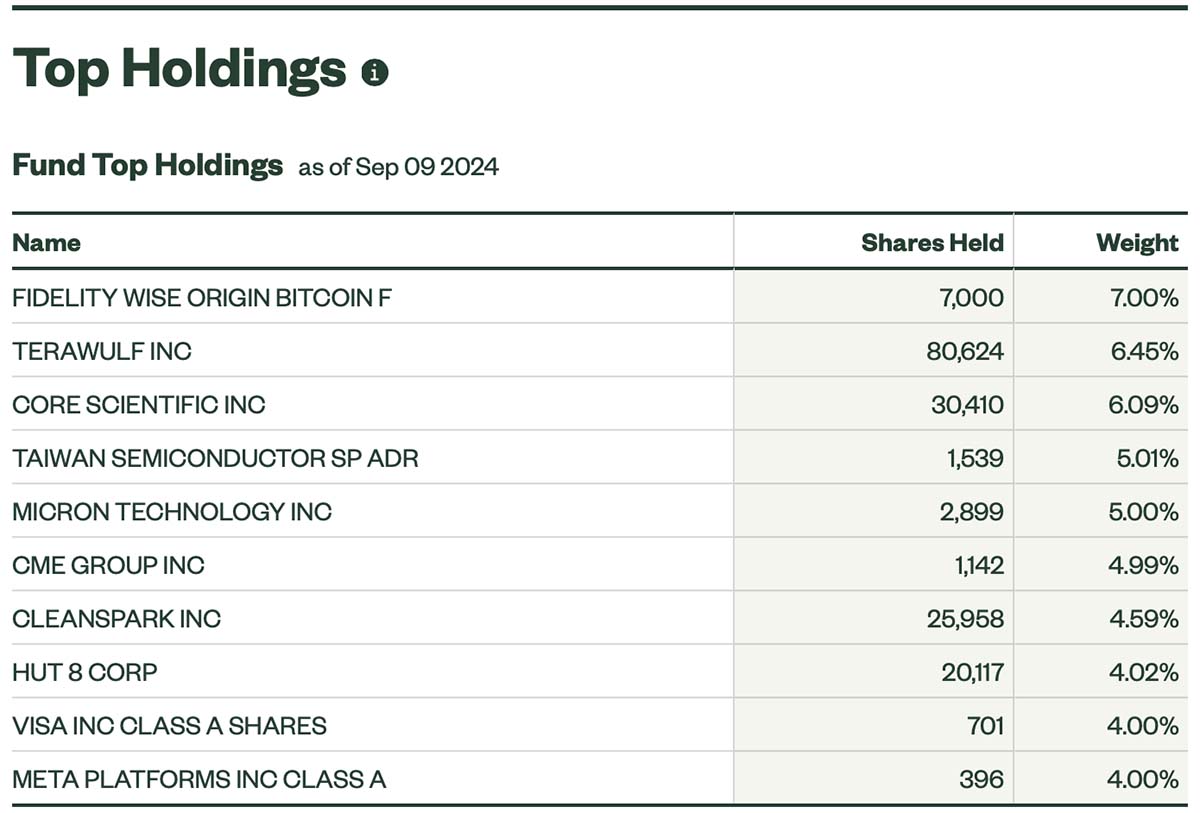Screen dimensions: 1200x813
Task: Click the 80,624 shares held value
Action: pyautogui.click(x=966, y=351)
